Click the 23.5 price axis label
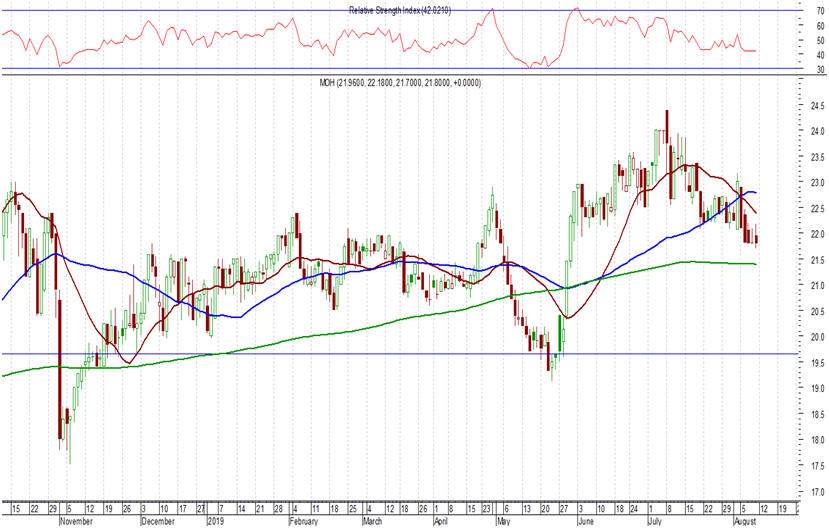The height and width of the screenshot is (528, 829). [818, 157]
